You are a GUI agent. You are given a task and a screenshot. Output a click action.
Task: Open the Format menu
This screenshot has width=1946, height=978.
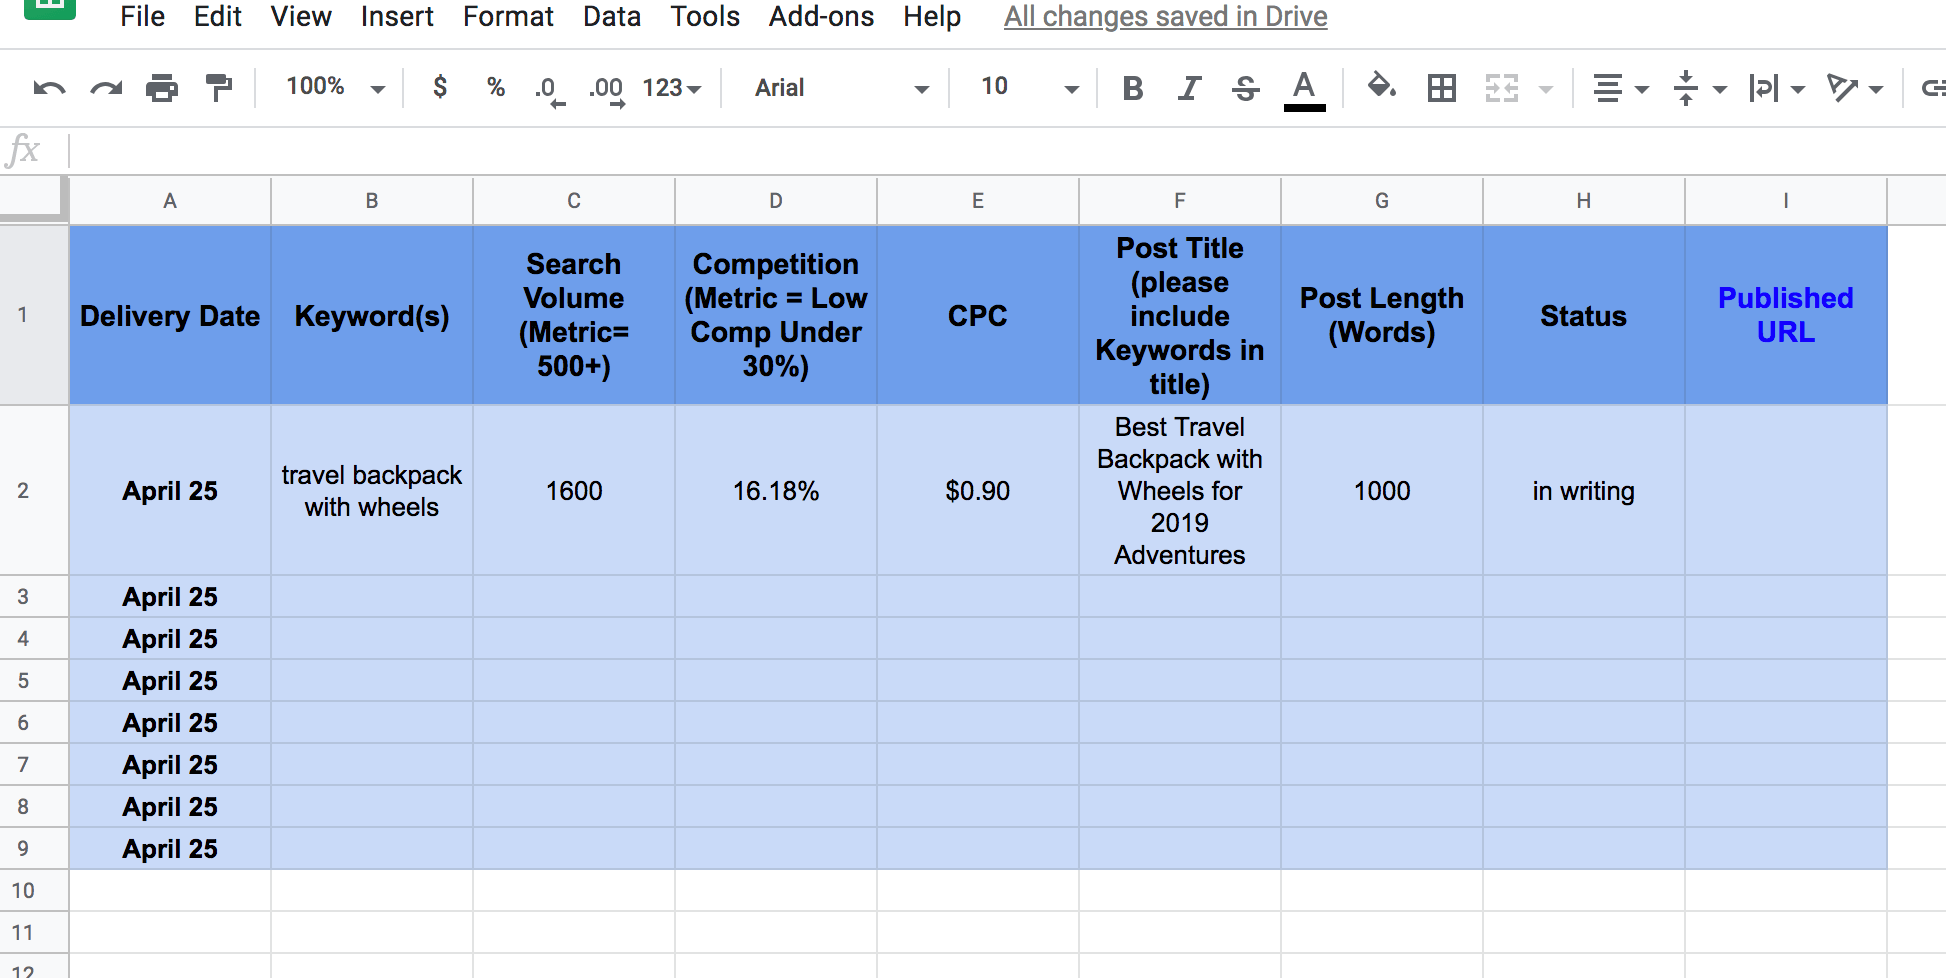pos(508,17)
